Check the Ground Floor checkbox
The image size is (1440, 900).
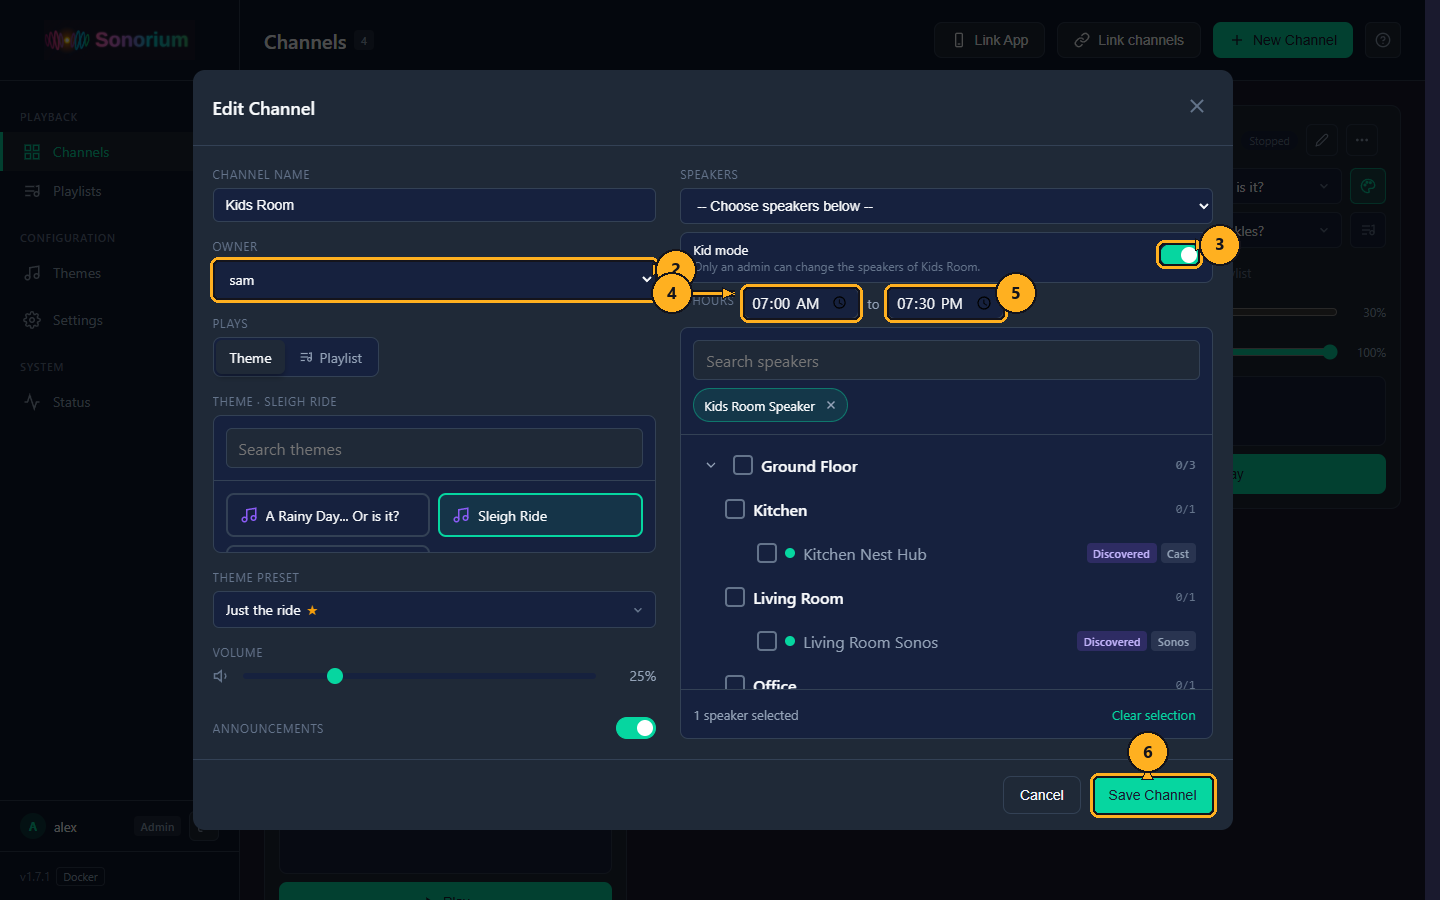point(743,465)
